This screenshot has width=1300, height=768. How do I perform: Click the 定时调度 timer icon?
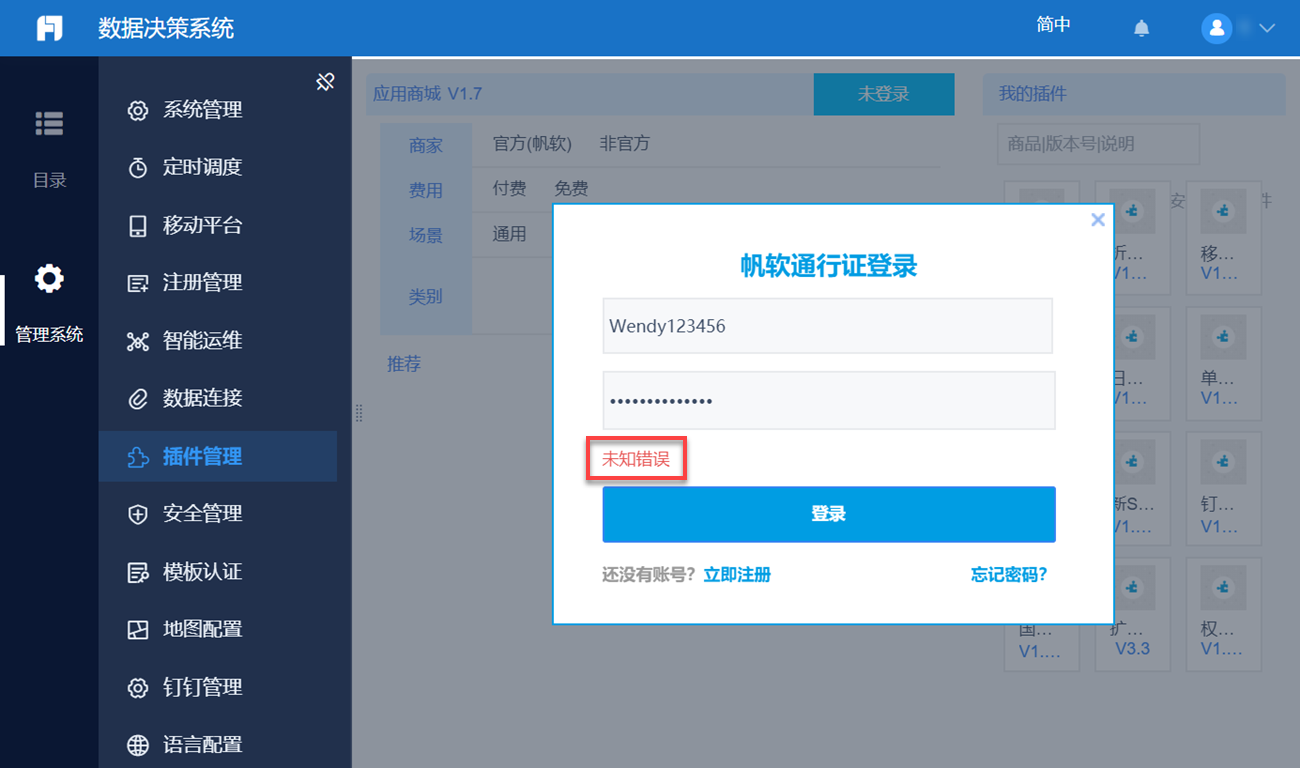coord(138,168)
